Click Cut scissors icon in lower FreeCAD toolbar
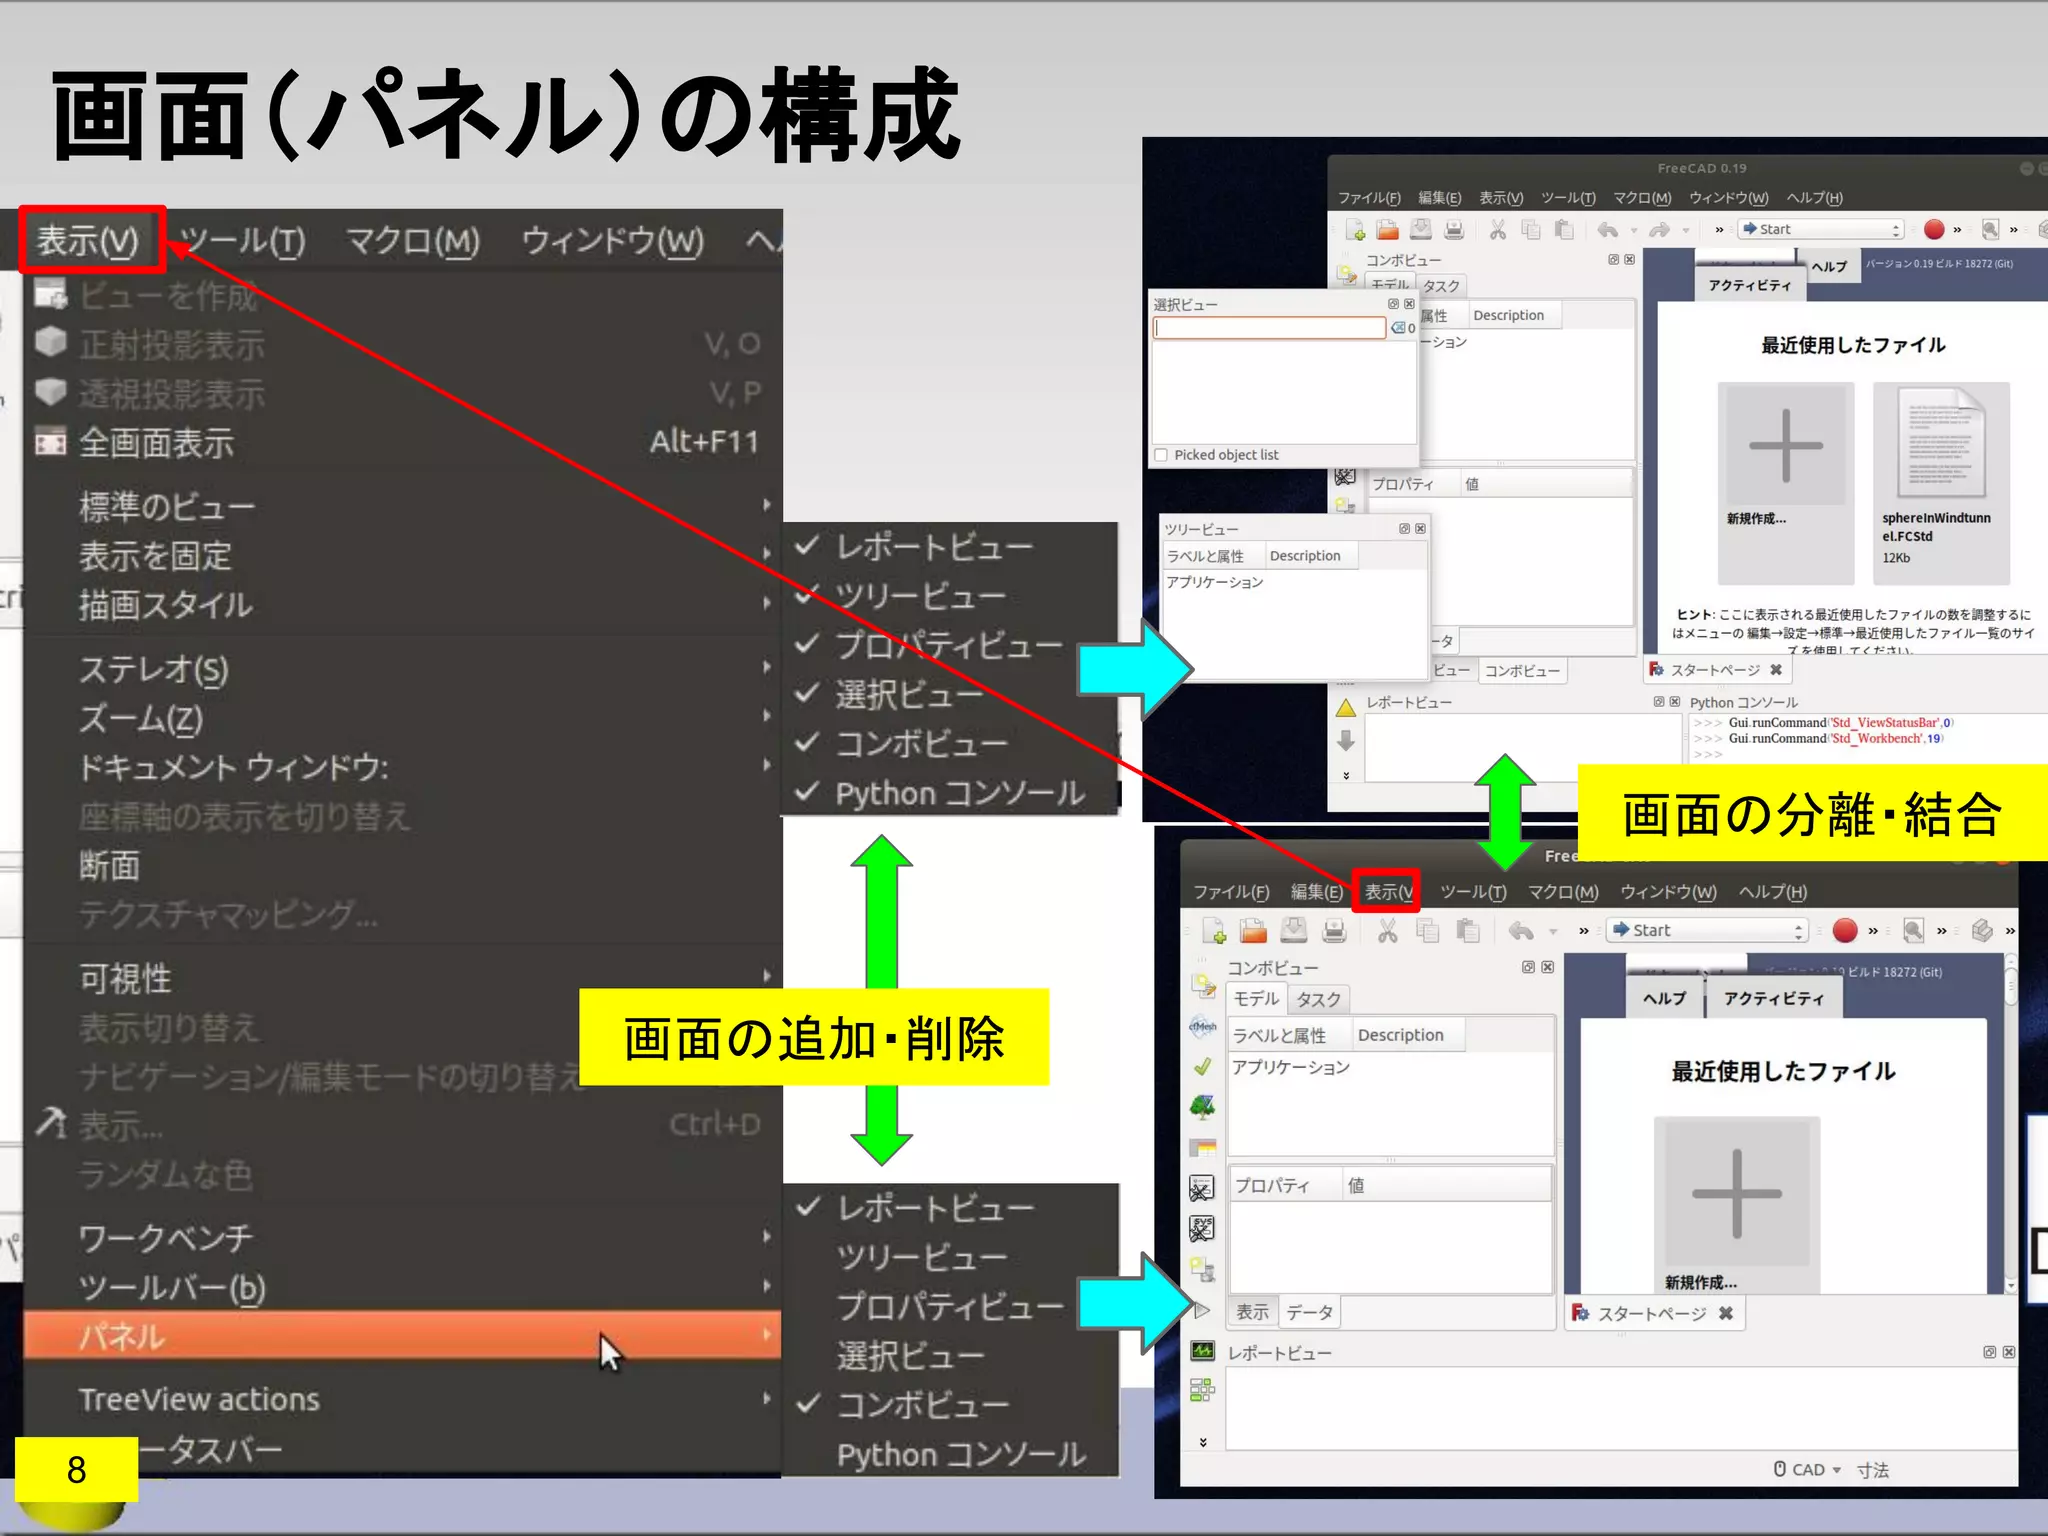2048x1536 pixels. tap(1387, 931)
